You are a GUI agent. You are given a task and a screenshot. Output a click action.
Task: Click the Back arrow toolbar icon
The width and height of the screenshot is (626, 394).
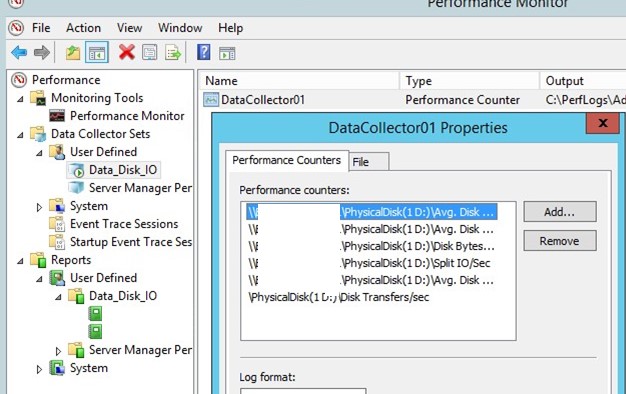click(x=19, y=52)
